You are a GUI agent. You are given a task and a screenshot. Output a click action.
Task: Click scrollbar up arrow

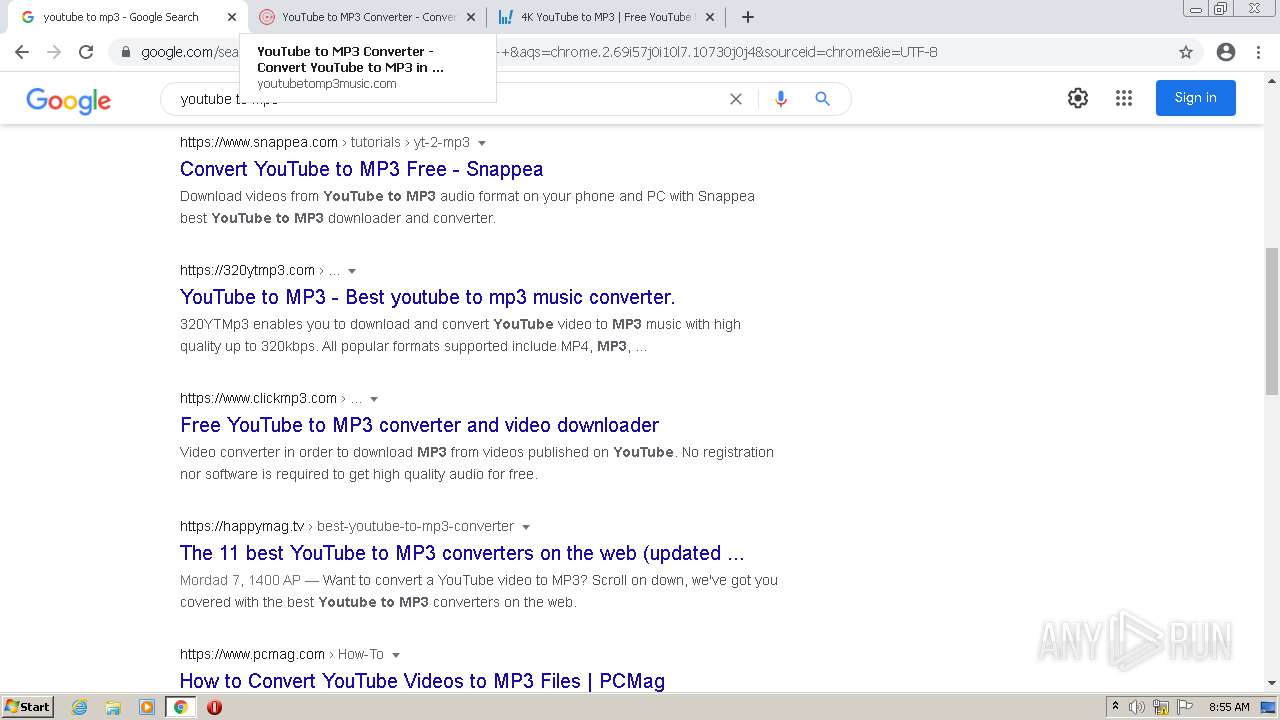tap(1272, 79)
